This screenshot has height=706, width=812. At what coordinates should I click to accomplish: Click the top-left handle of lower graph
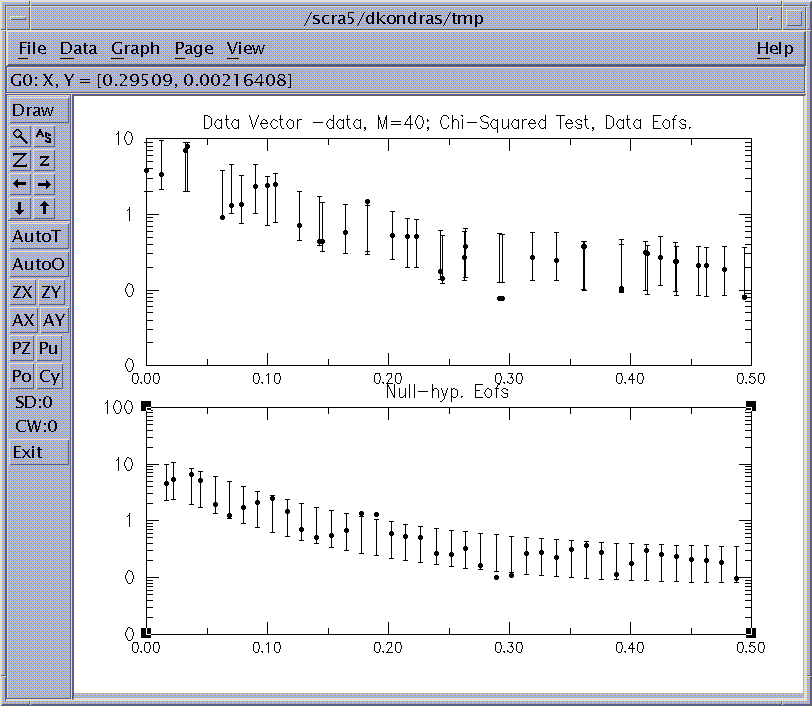pyautogui.click(x=146, y=405)
